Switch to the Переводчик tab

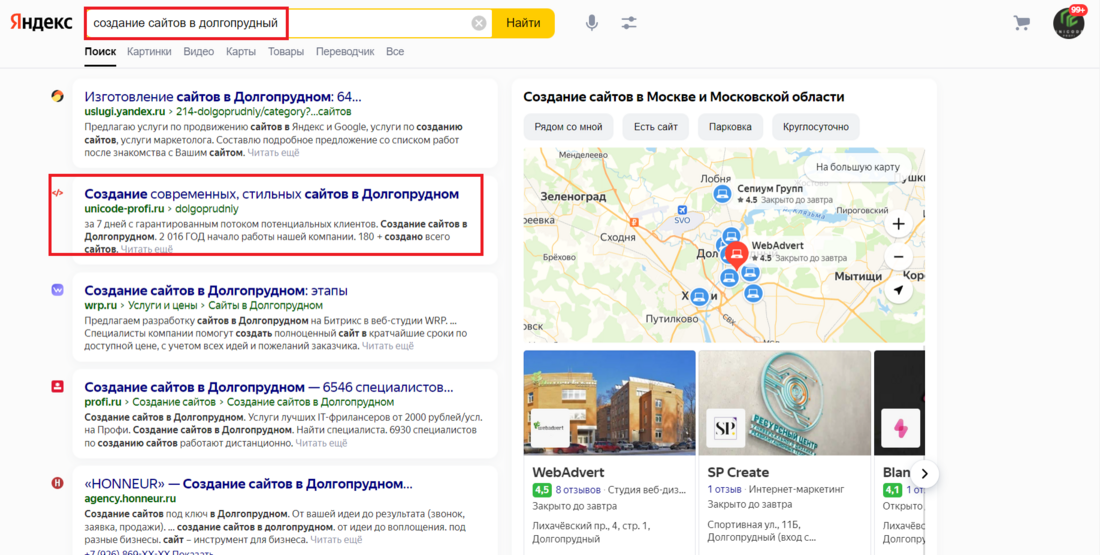(344, 51)
